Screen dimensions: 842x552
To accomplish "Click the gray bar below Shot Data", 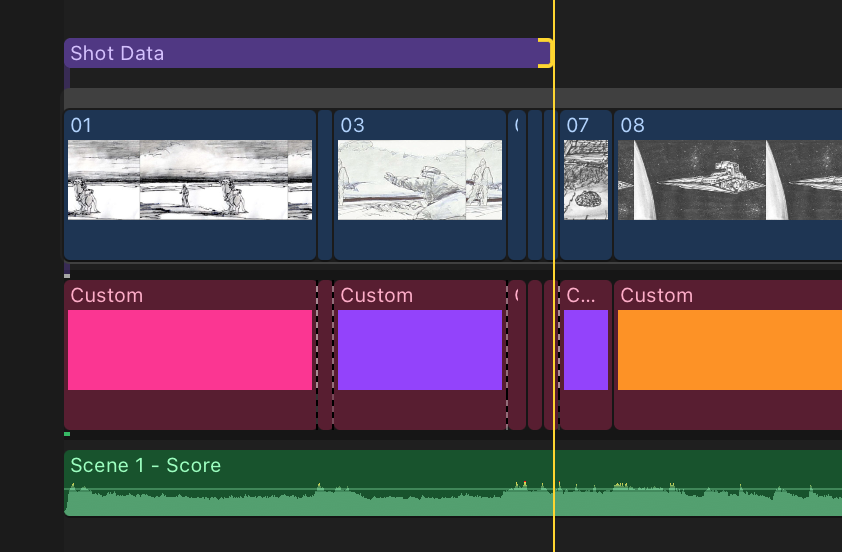I will 453,98.
